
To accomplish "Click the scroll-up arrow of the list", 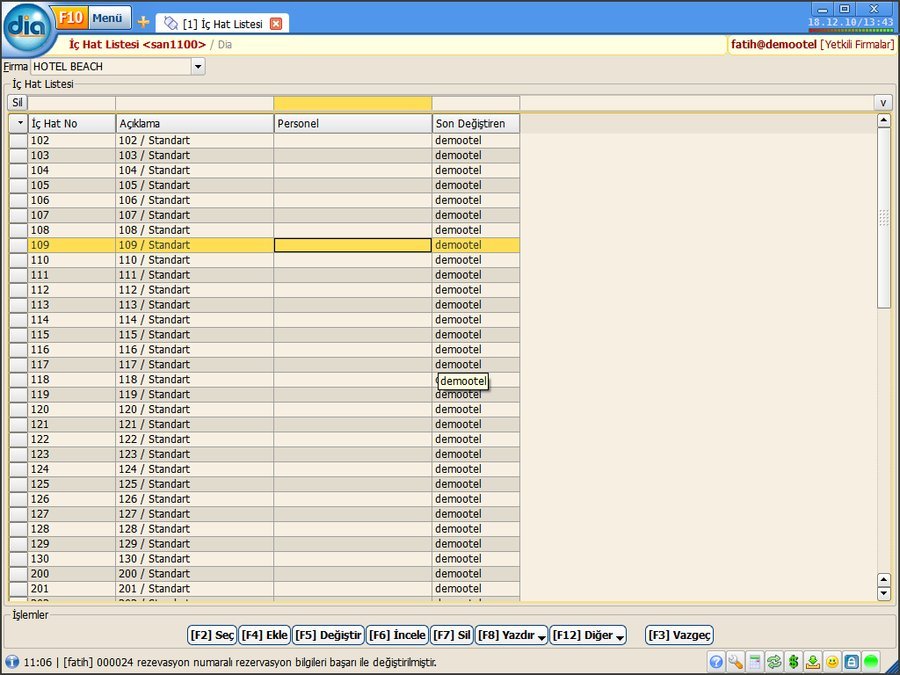I will [884, 121].
